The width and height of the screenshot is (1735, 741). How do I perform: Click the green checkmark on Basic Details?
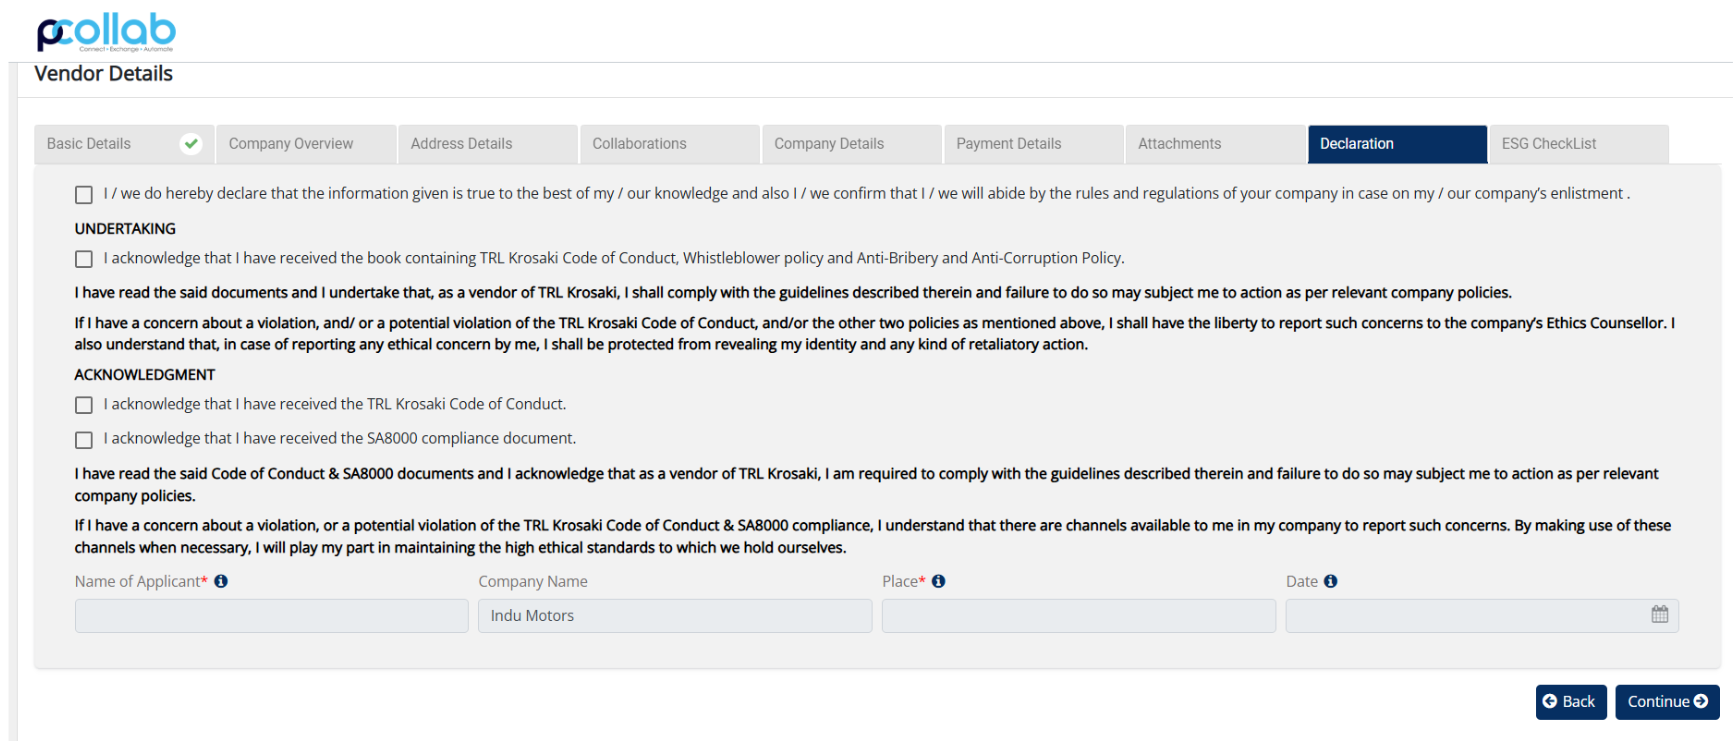[191, 144]
